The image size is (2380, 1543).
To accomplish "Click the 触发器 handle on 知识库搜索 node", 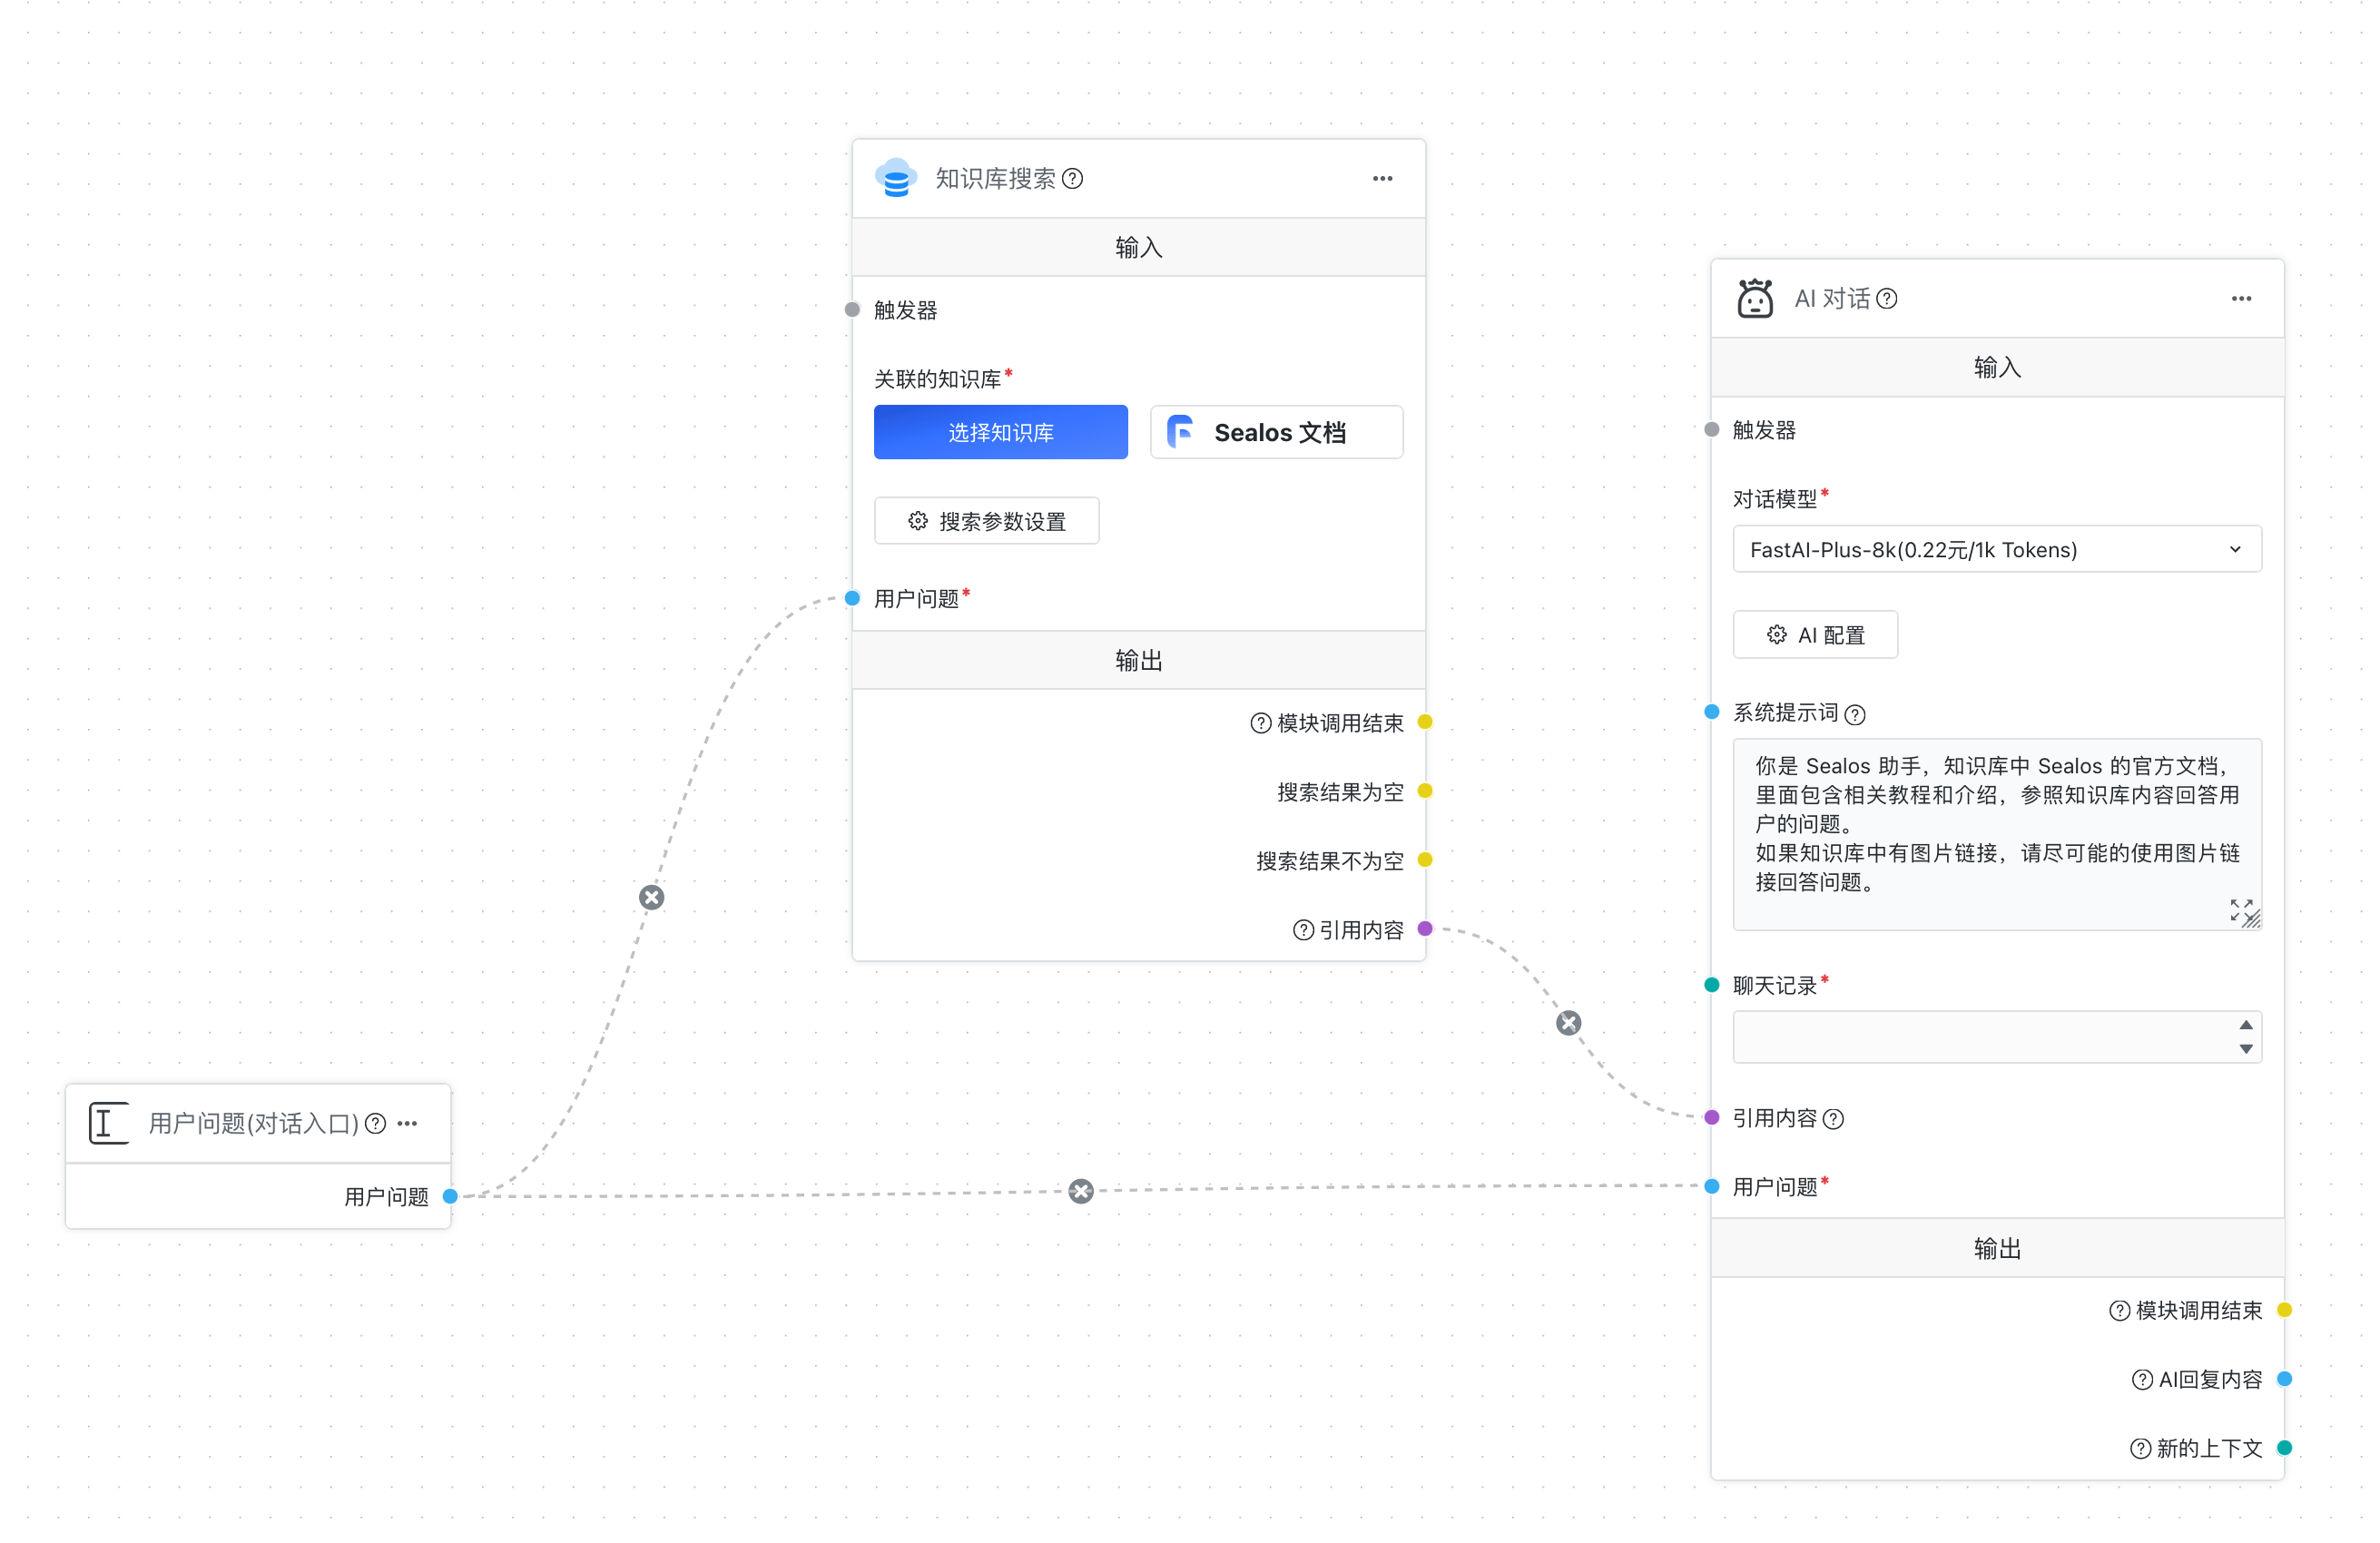I will 852,309.
